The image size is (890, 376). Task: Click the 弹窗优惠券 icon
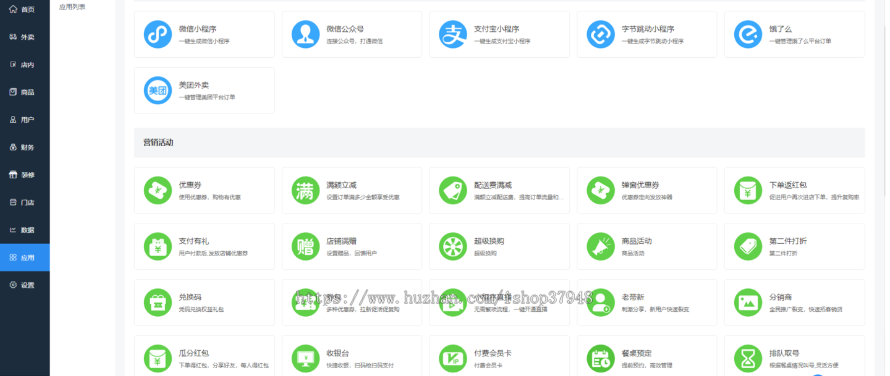601,190
